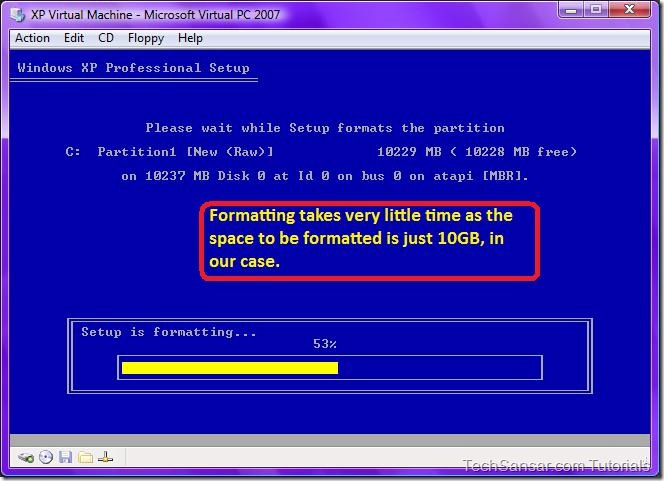Image resolution: width=664 pixels, height=481 pixels.
Task: Open the Help menu
Action: [190, 39]
